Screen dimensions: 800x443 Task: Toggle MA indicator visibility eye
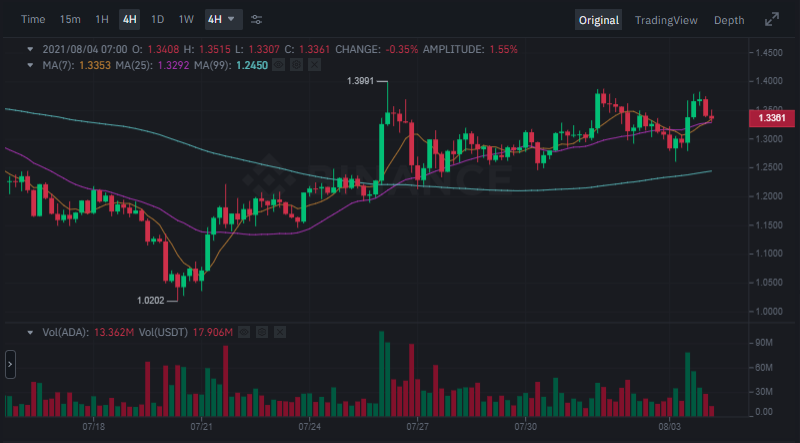[278, 65]
